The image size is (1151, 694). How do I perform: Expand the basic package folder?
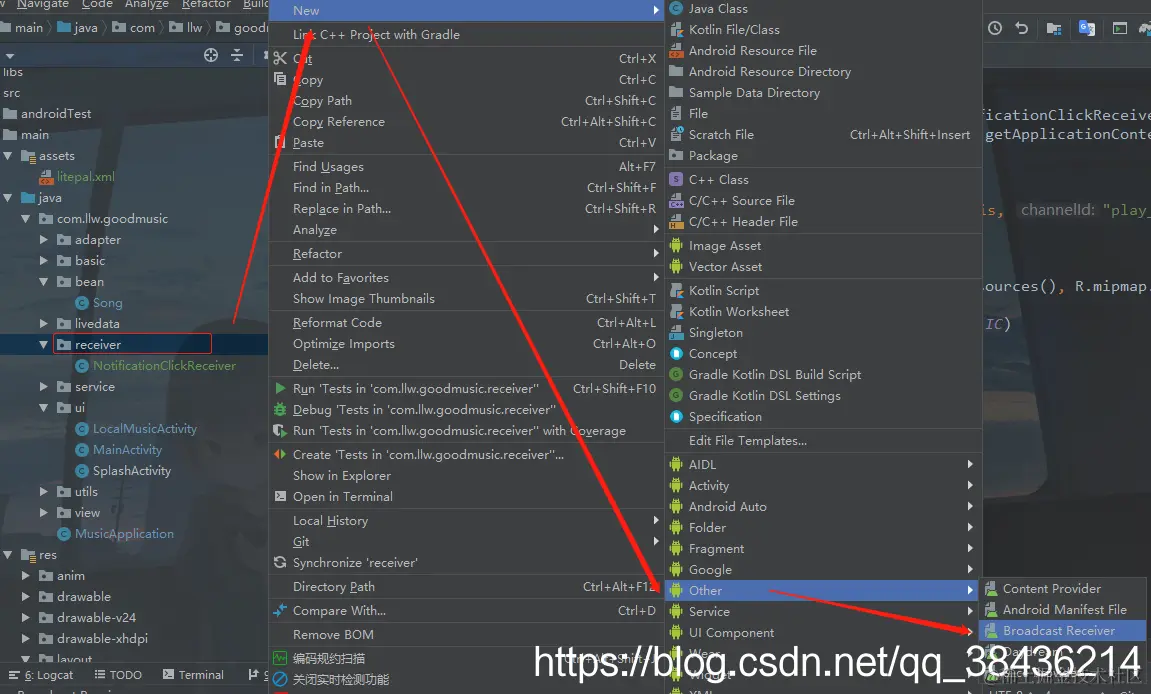pos(43,261)
